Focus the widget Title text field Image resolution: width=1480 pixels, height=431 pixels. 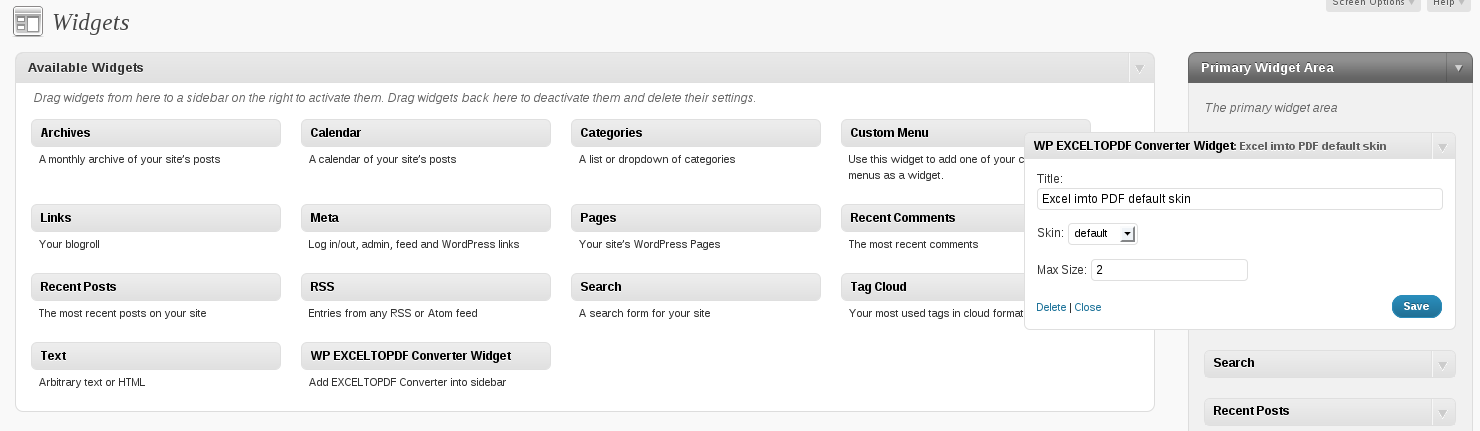[1239, 199]
